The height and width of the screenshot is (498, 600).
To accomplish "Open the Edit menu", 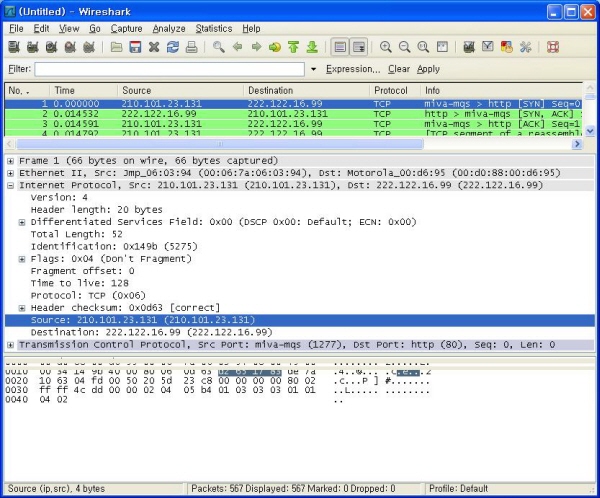I will tap(41, 29).
